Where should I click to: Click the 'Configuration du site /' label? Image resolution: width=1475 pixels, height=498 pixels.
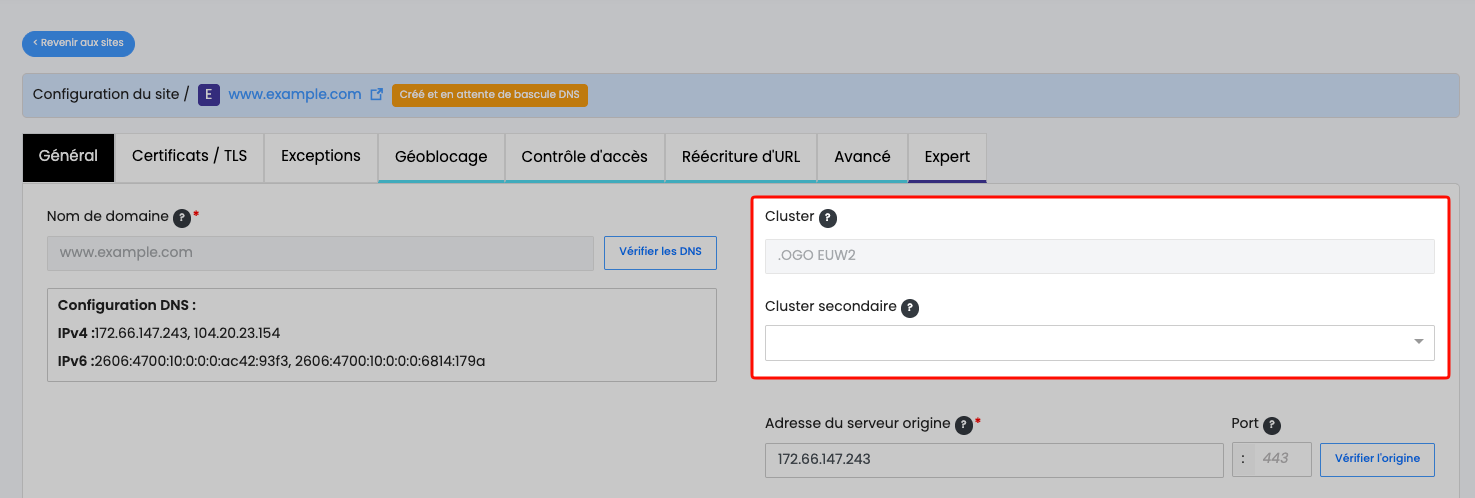click(x=111, y=94)
